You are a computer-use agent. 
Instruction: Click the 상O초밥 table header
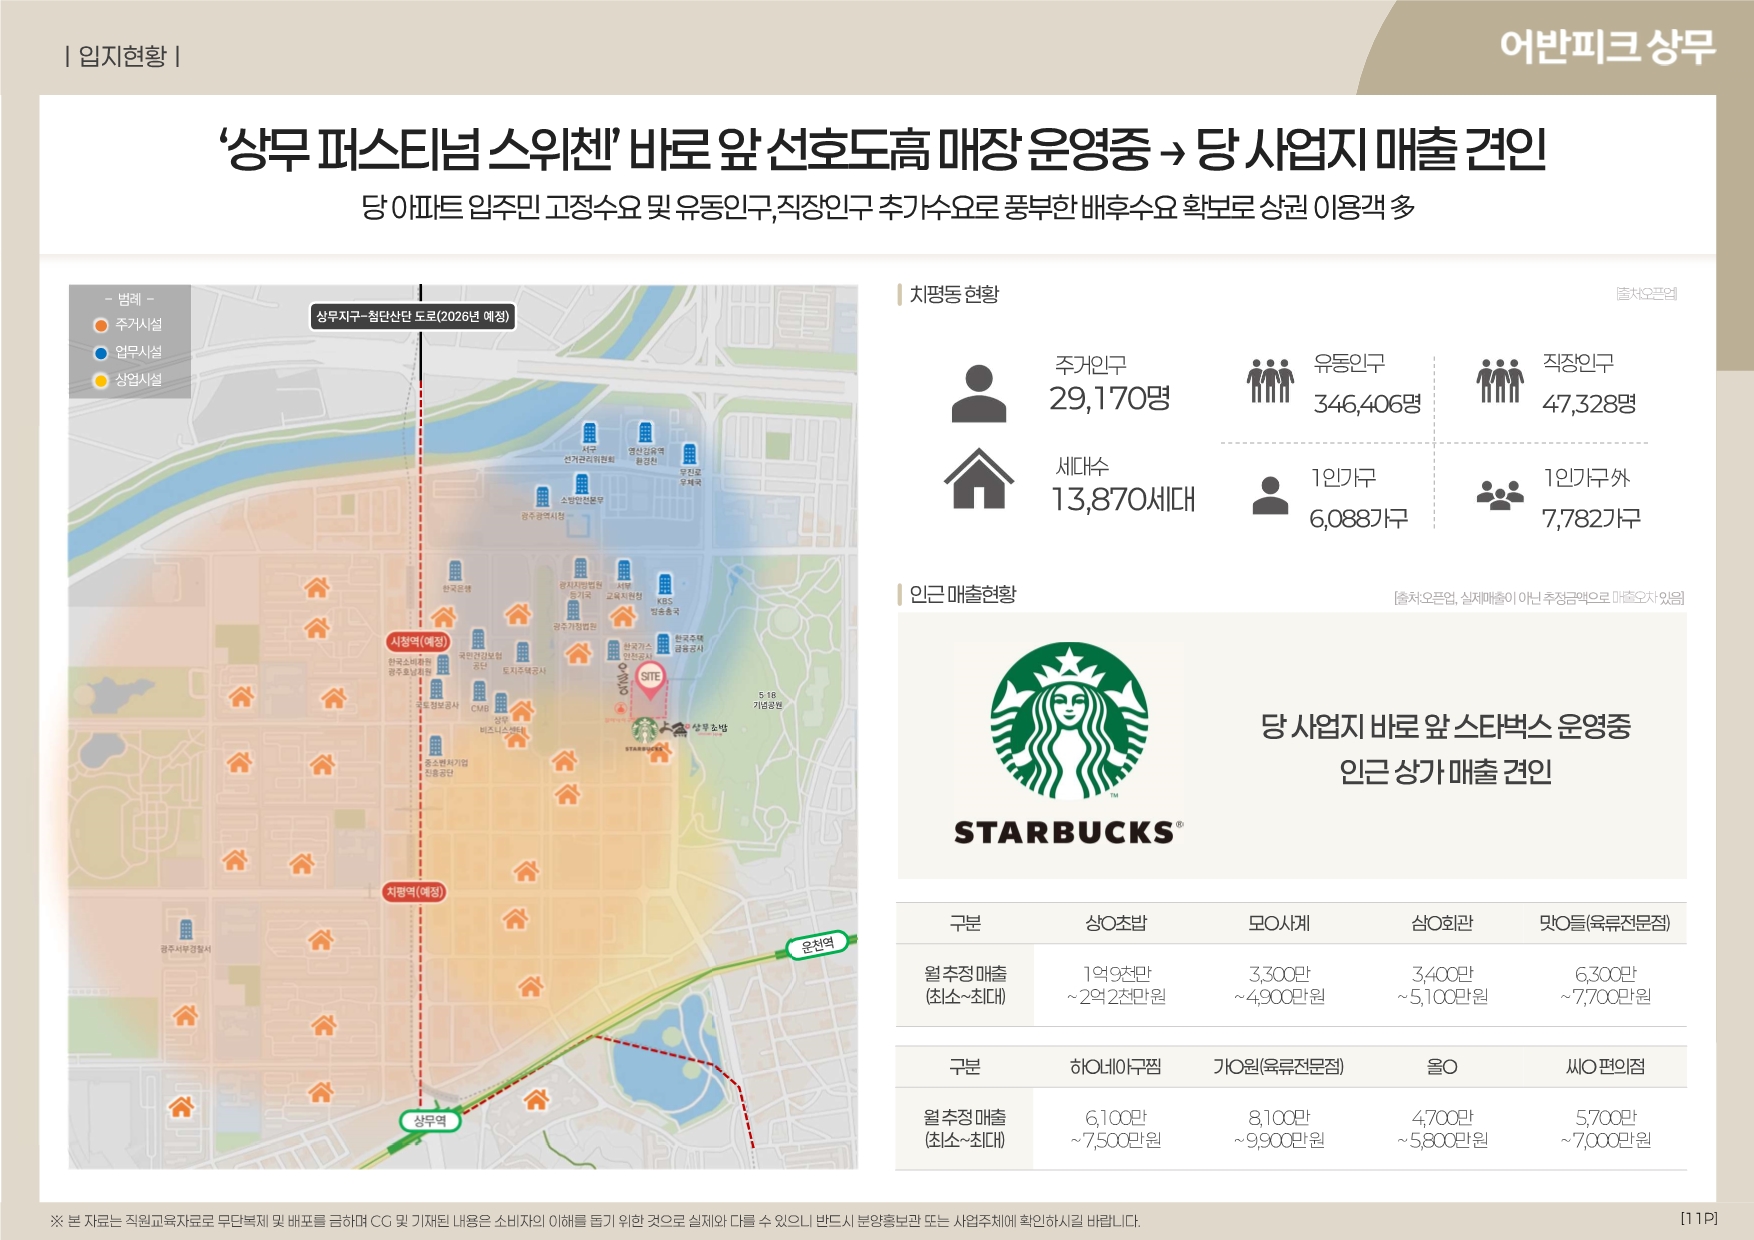tap(1116, 923)
